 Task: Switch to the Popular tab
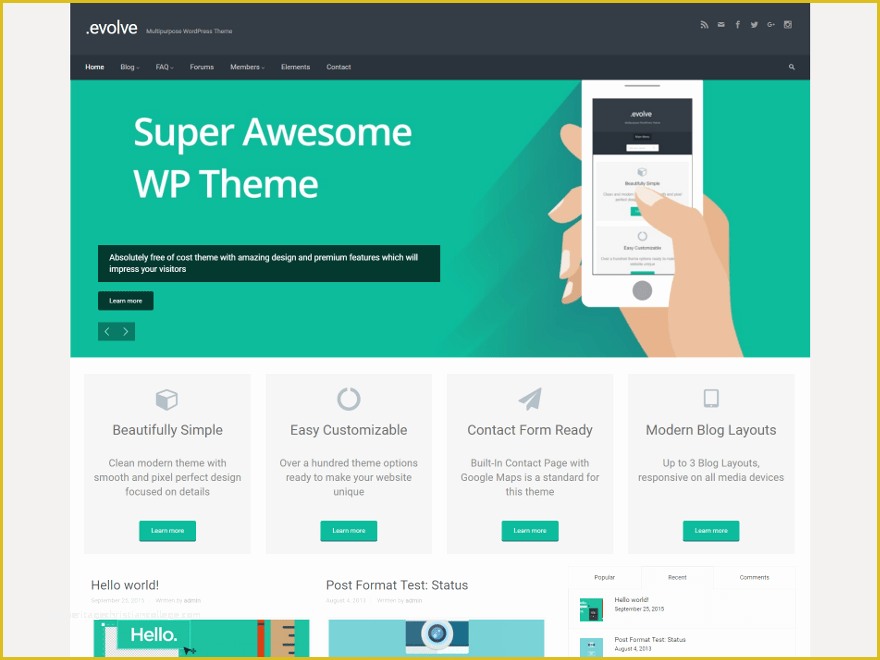click(604, 578)
